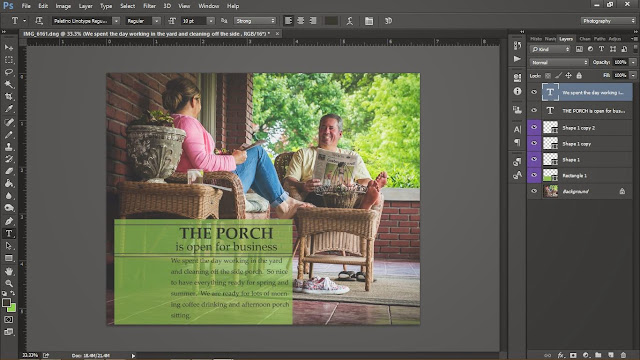Screen dimensions: 640x360
Task: Select the Rectangle shape tool
Action: pyautogui.click(x=9, y=258)
